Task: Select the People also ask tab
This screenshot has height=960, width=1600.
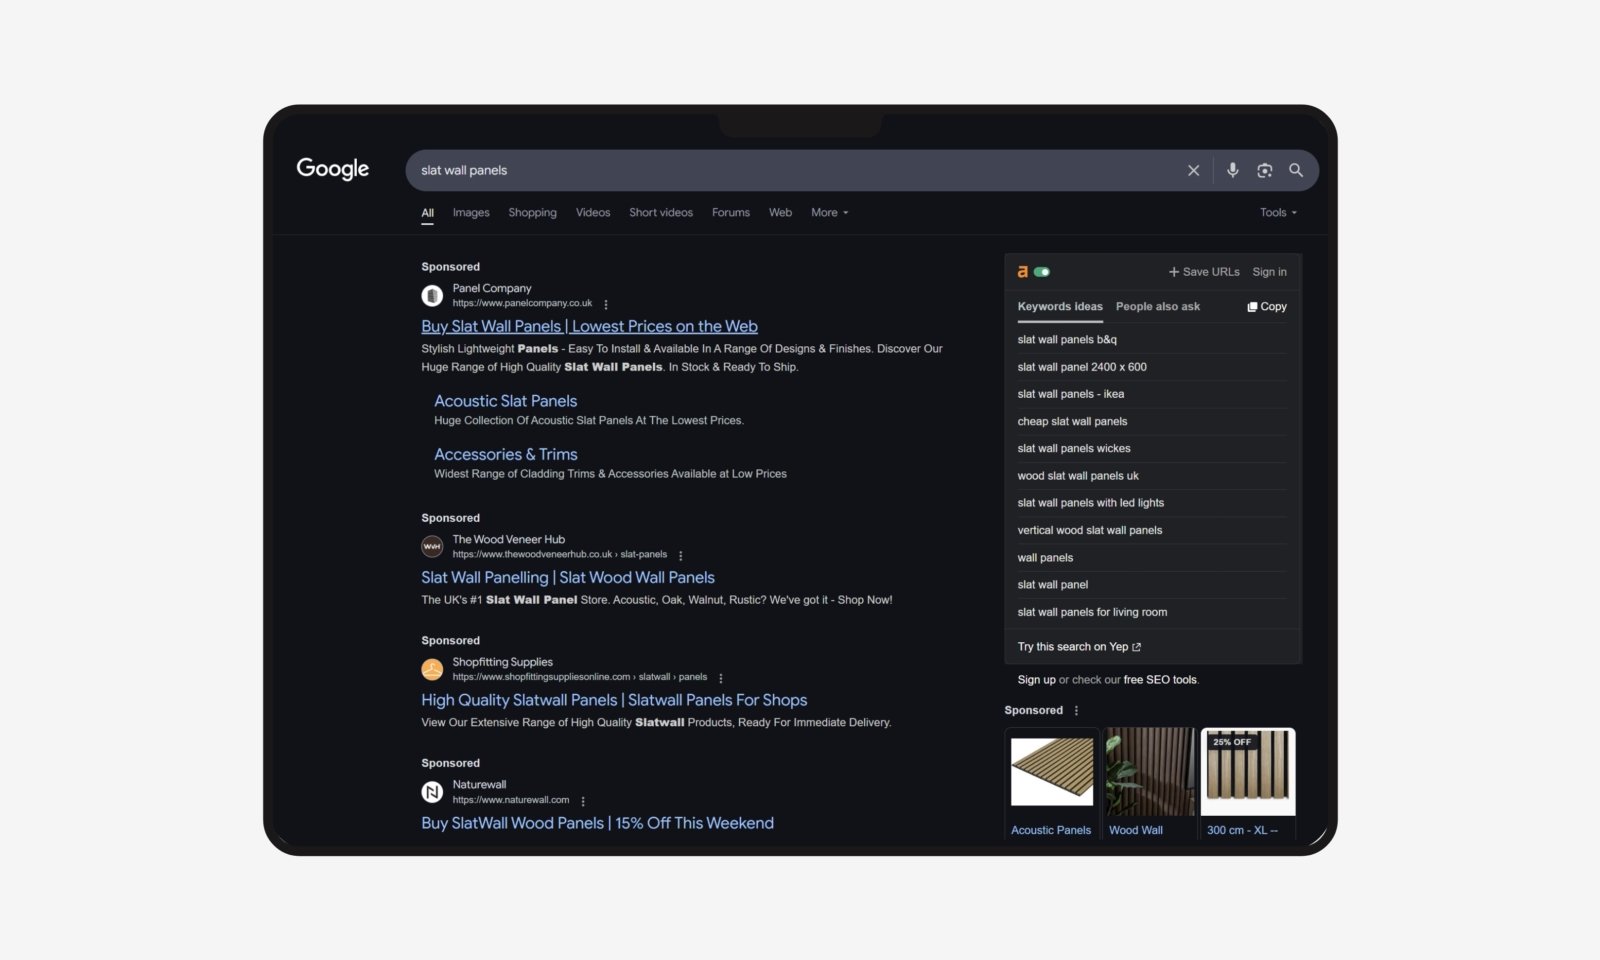Action: (1158, 307)
